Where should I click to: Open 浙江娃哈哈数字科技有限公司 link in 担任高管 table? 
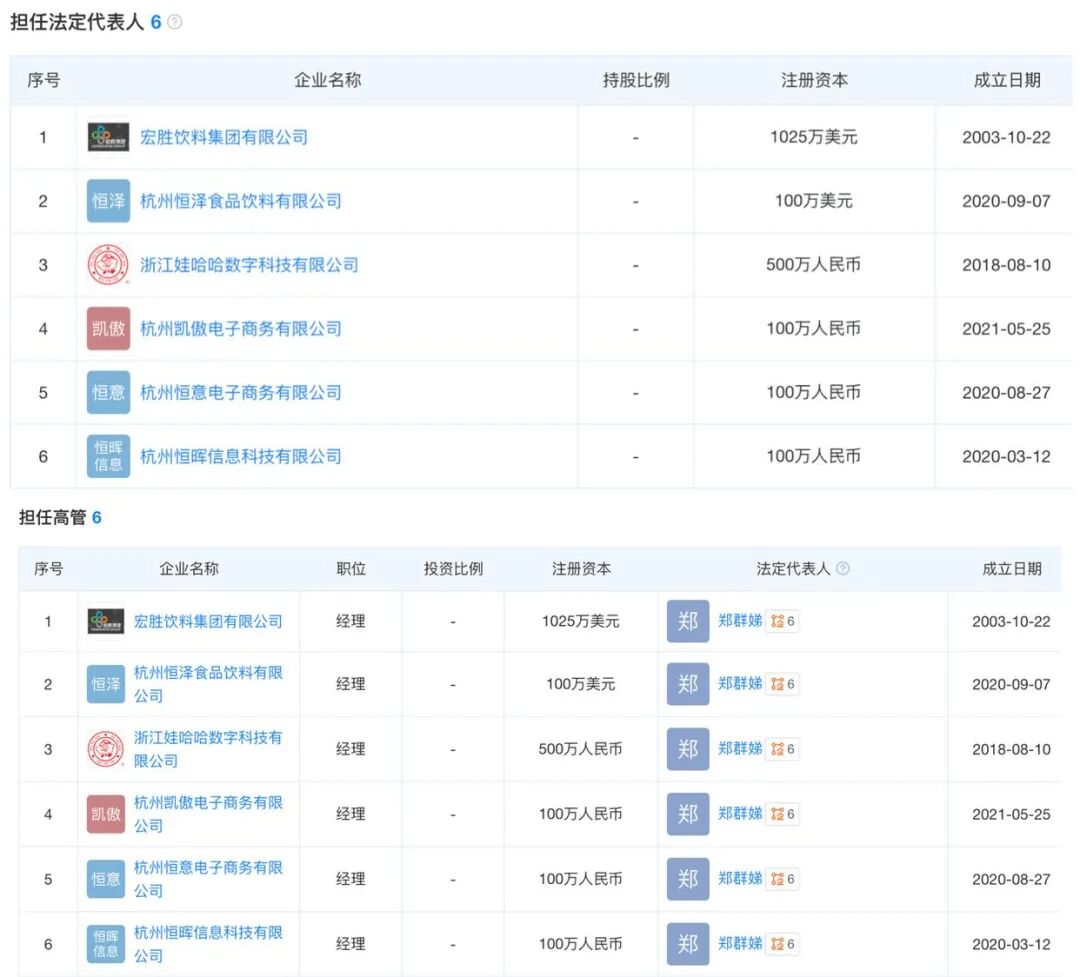pyautogui.click(x=208, y=749)
